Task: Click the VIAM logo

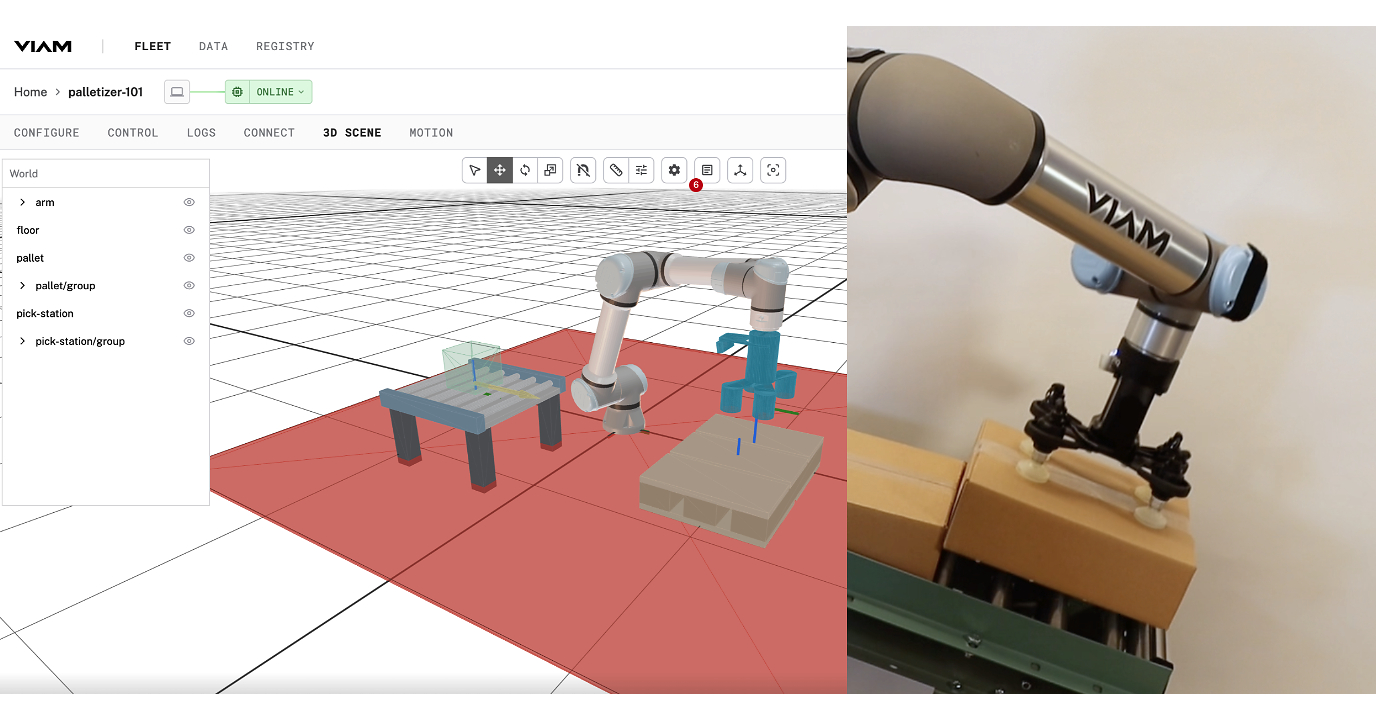Action: pyautogui.click(x=43, y=46)
